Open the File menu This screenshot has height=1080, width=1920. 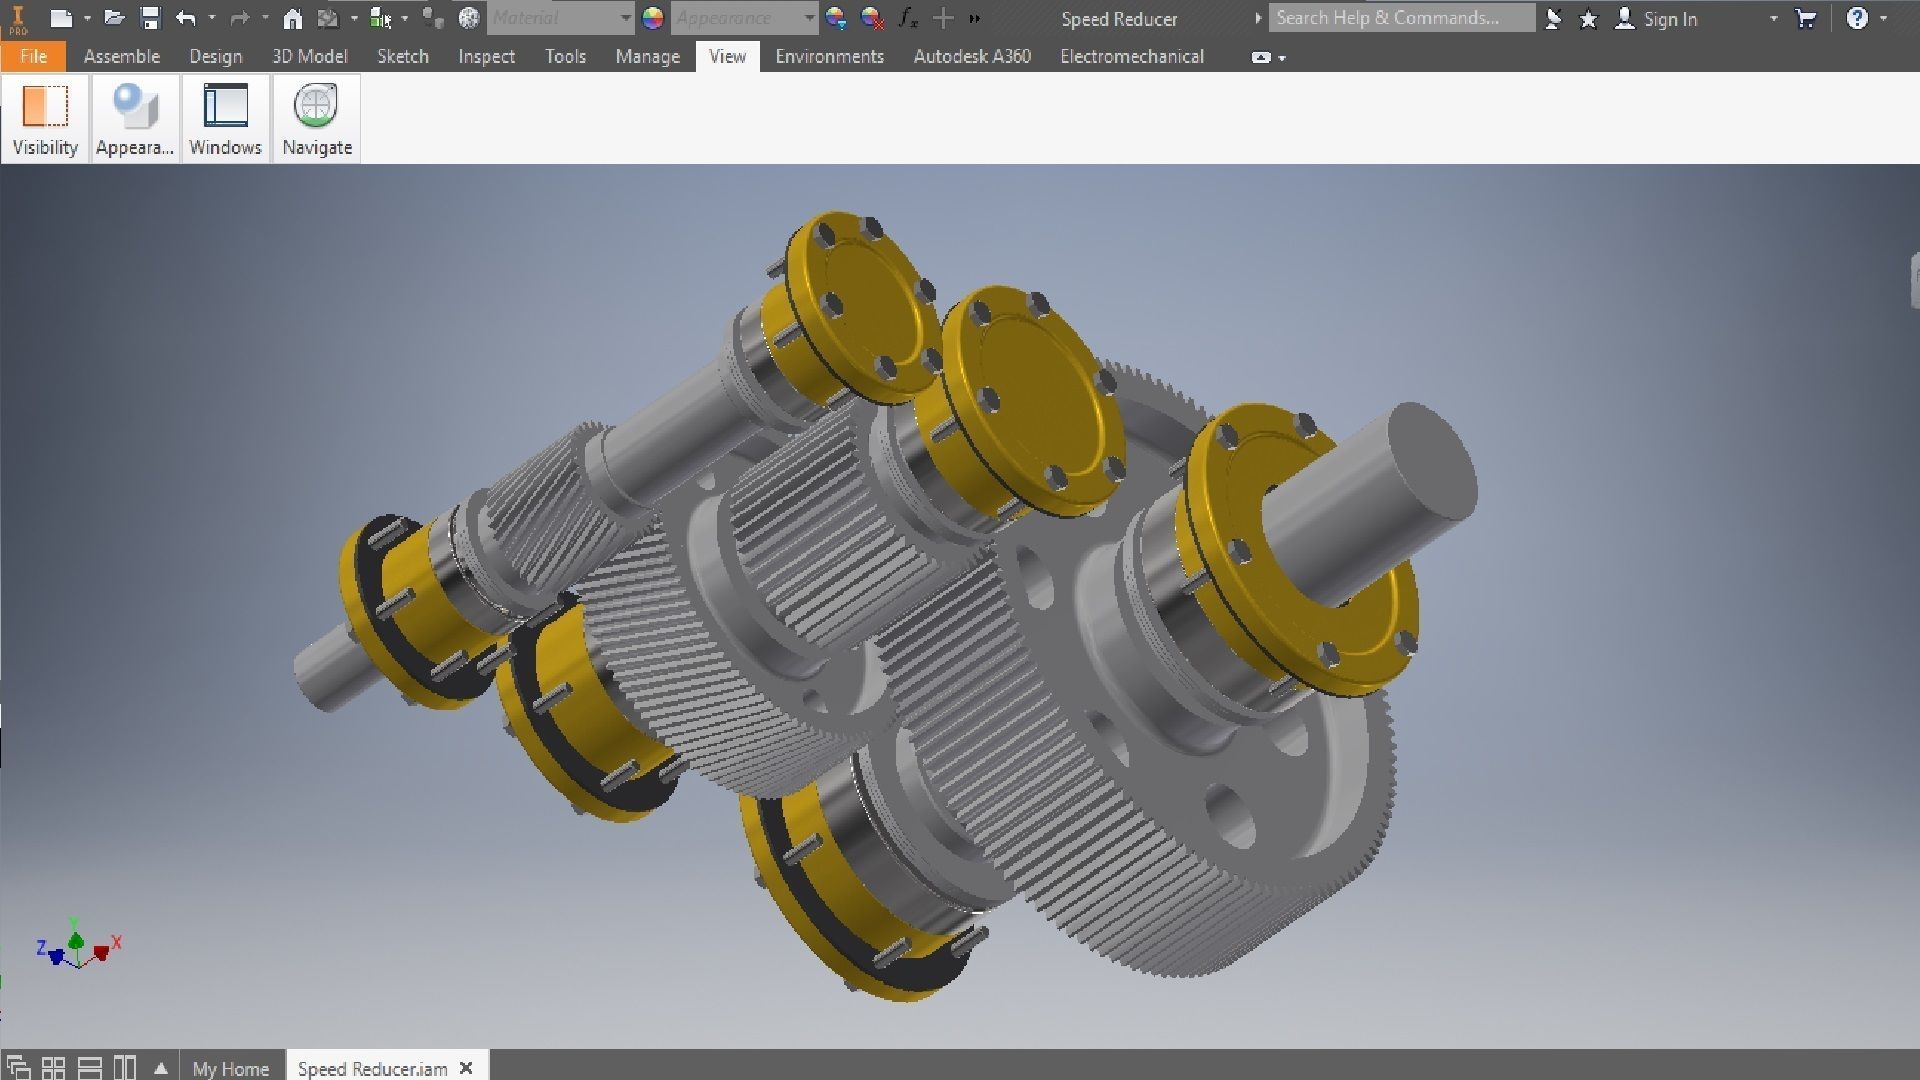(x=33, y=57)
